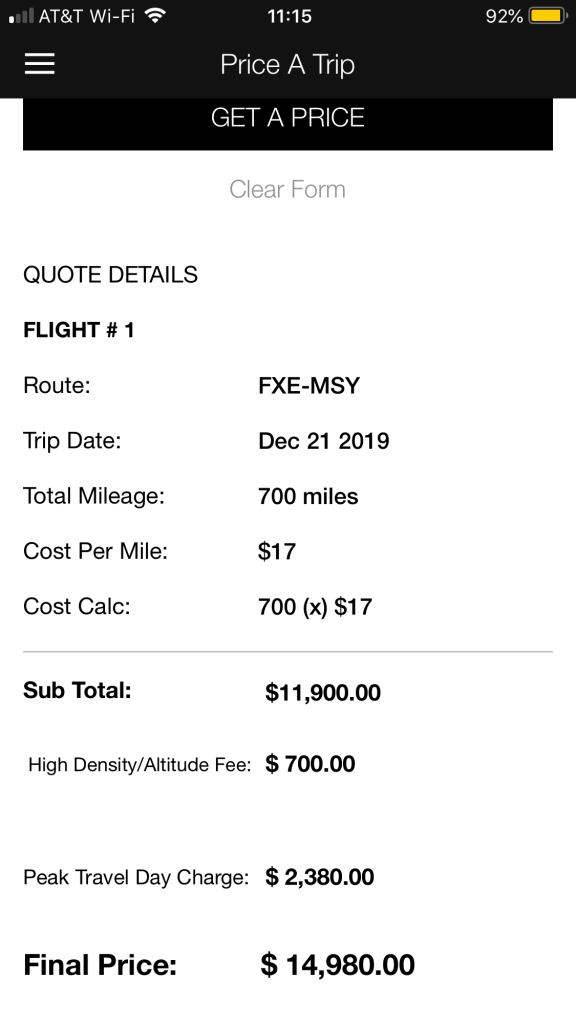Switch to the Price A Trip screen
This screenshot has width=576, height=1024.
pyautogui.click(x=287, y=64)
